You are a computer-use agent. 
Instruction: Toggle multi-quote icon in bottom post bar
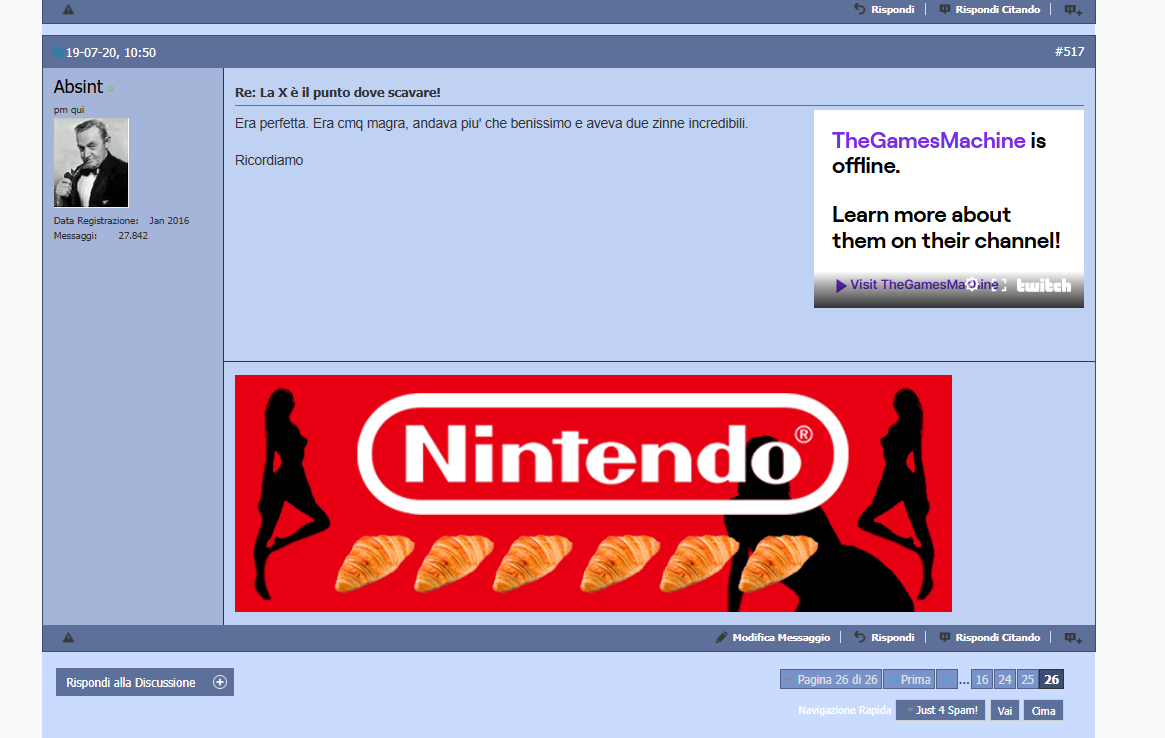click(1073, 638)
